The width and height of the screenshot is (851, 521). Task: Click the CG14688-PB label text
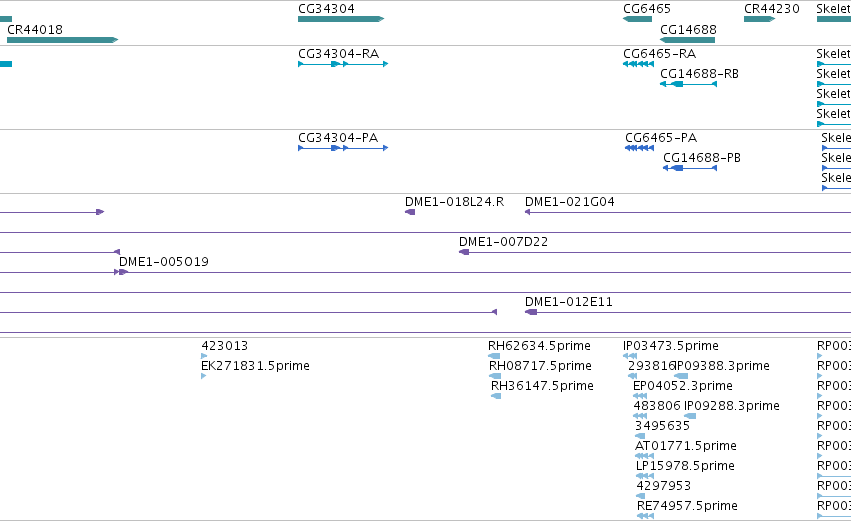(702, 158)
